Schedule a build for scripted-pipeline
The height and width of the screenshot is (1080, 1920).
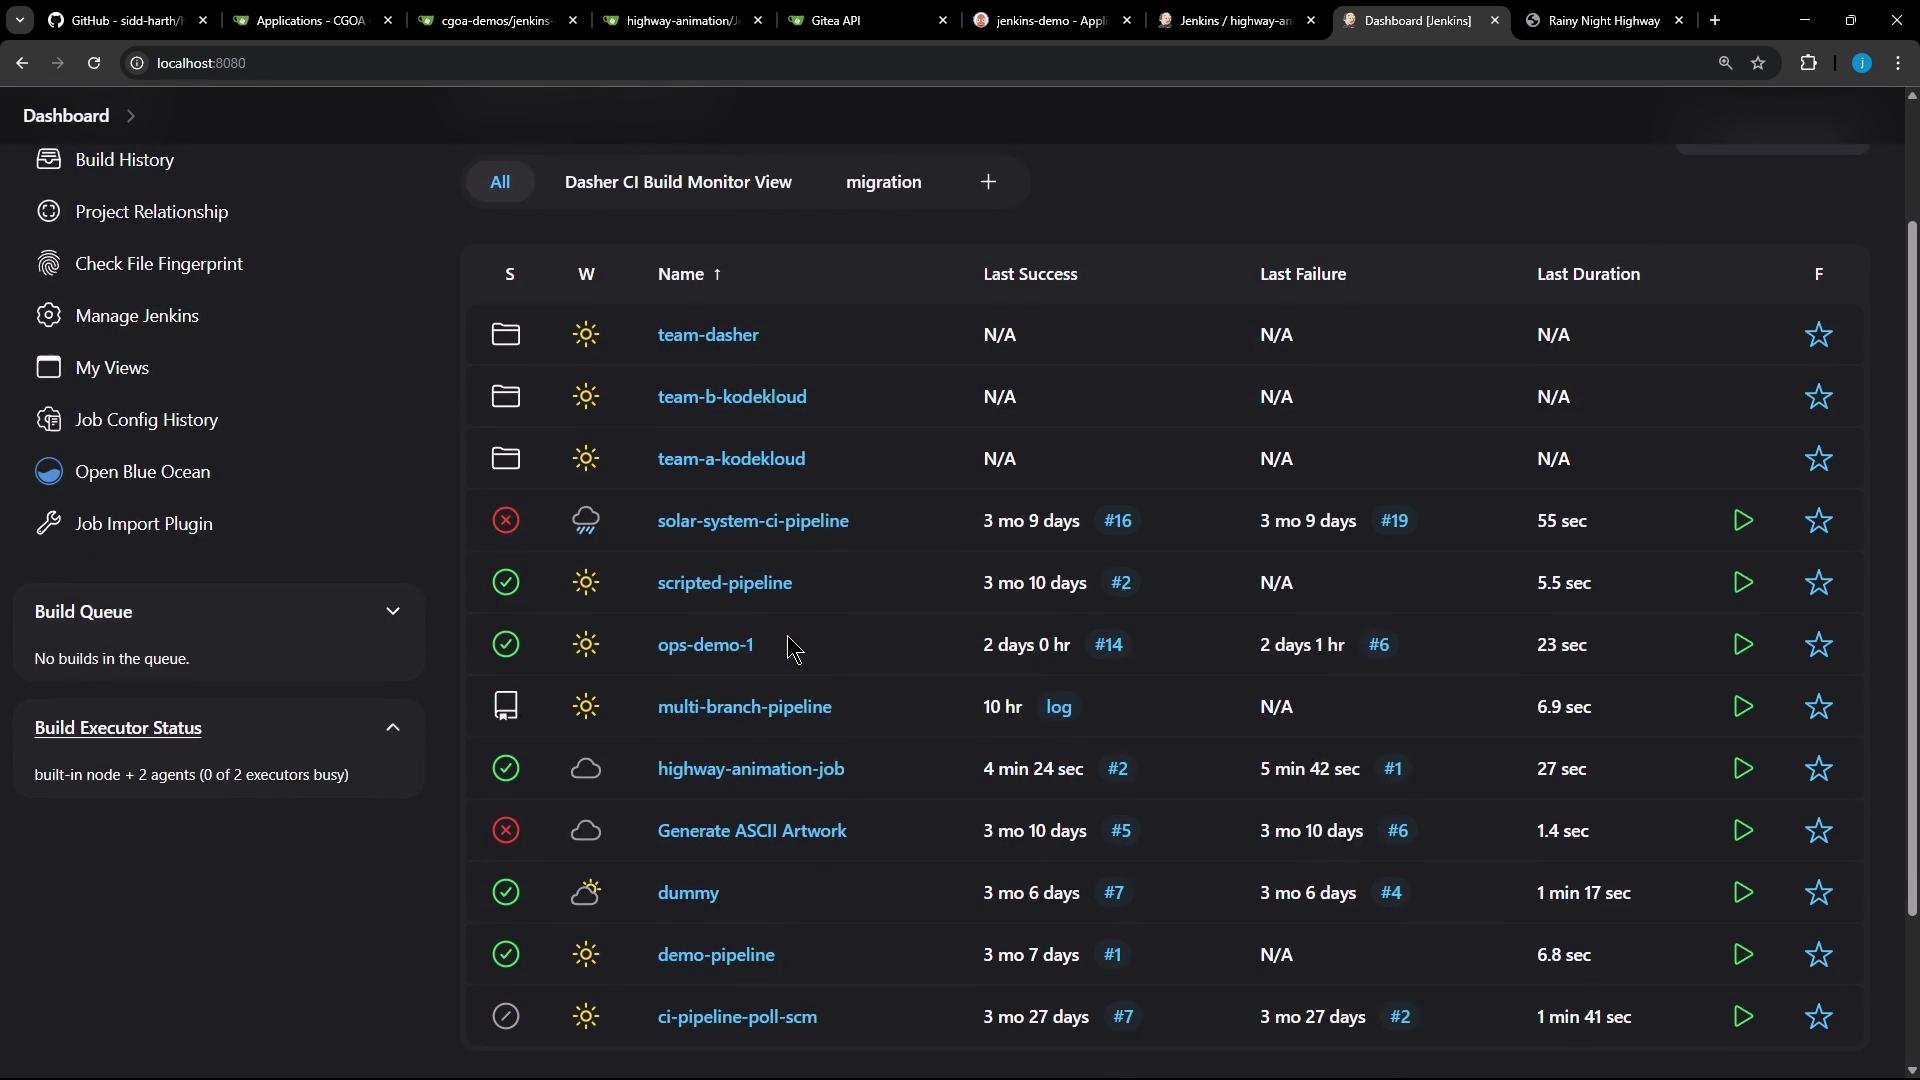tap(1743, 583)
